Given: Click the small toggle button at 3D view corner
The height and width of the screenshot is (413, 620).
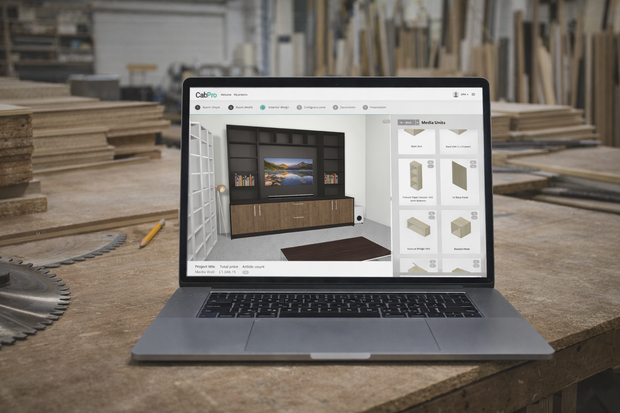Looking at the screenshot, I should [x=386, y=121].
